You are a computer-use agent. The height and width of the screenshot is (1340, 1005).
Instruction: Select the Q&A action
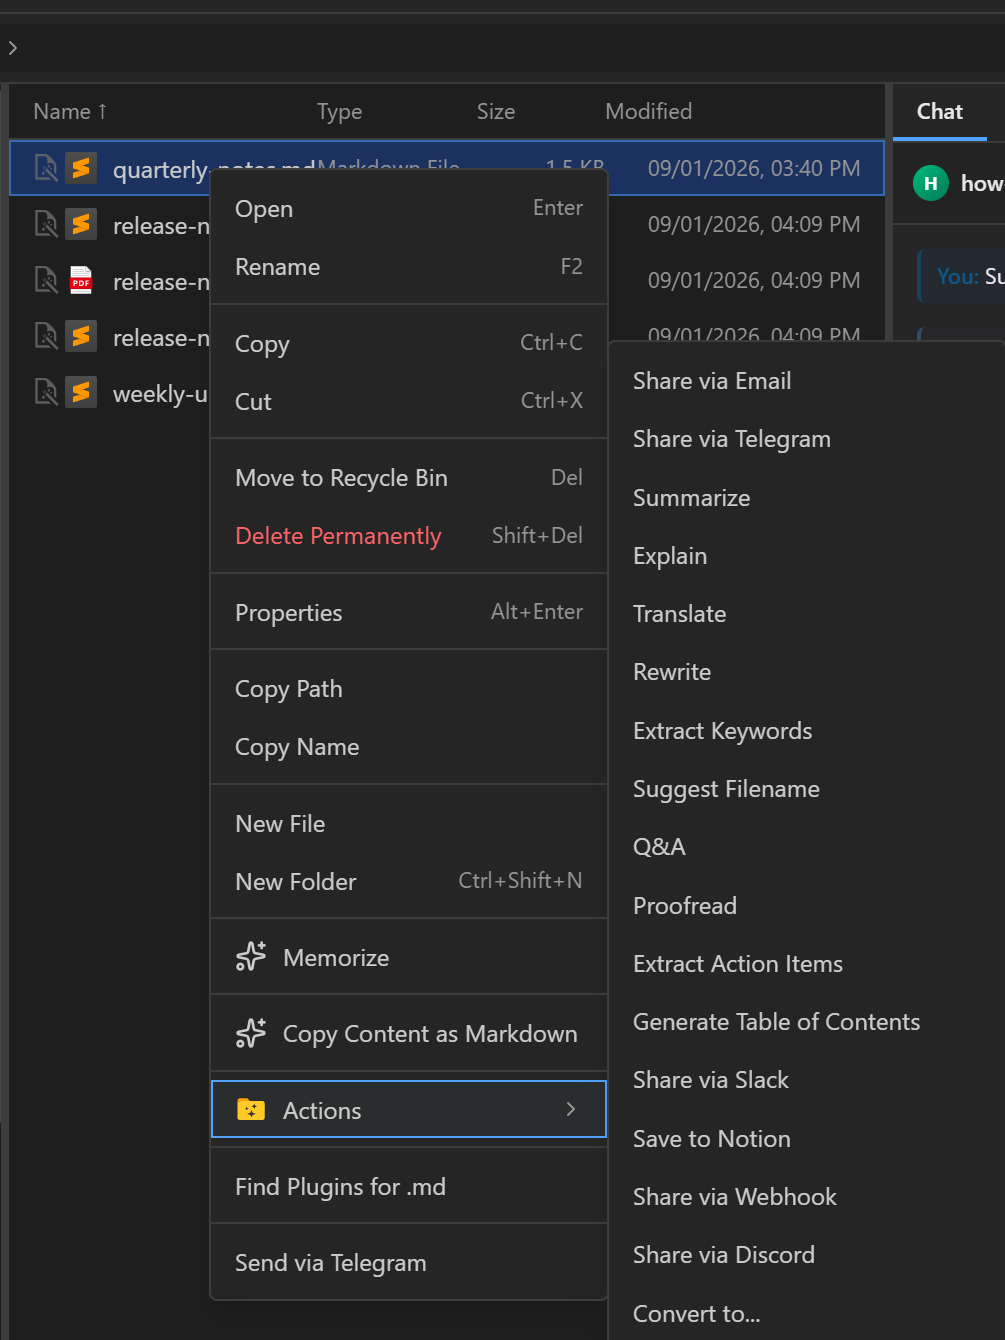[x=807, y=846]
